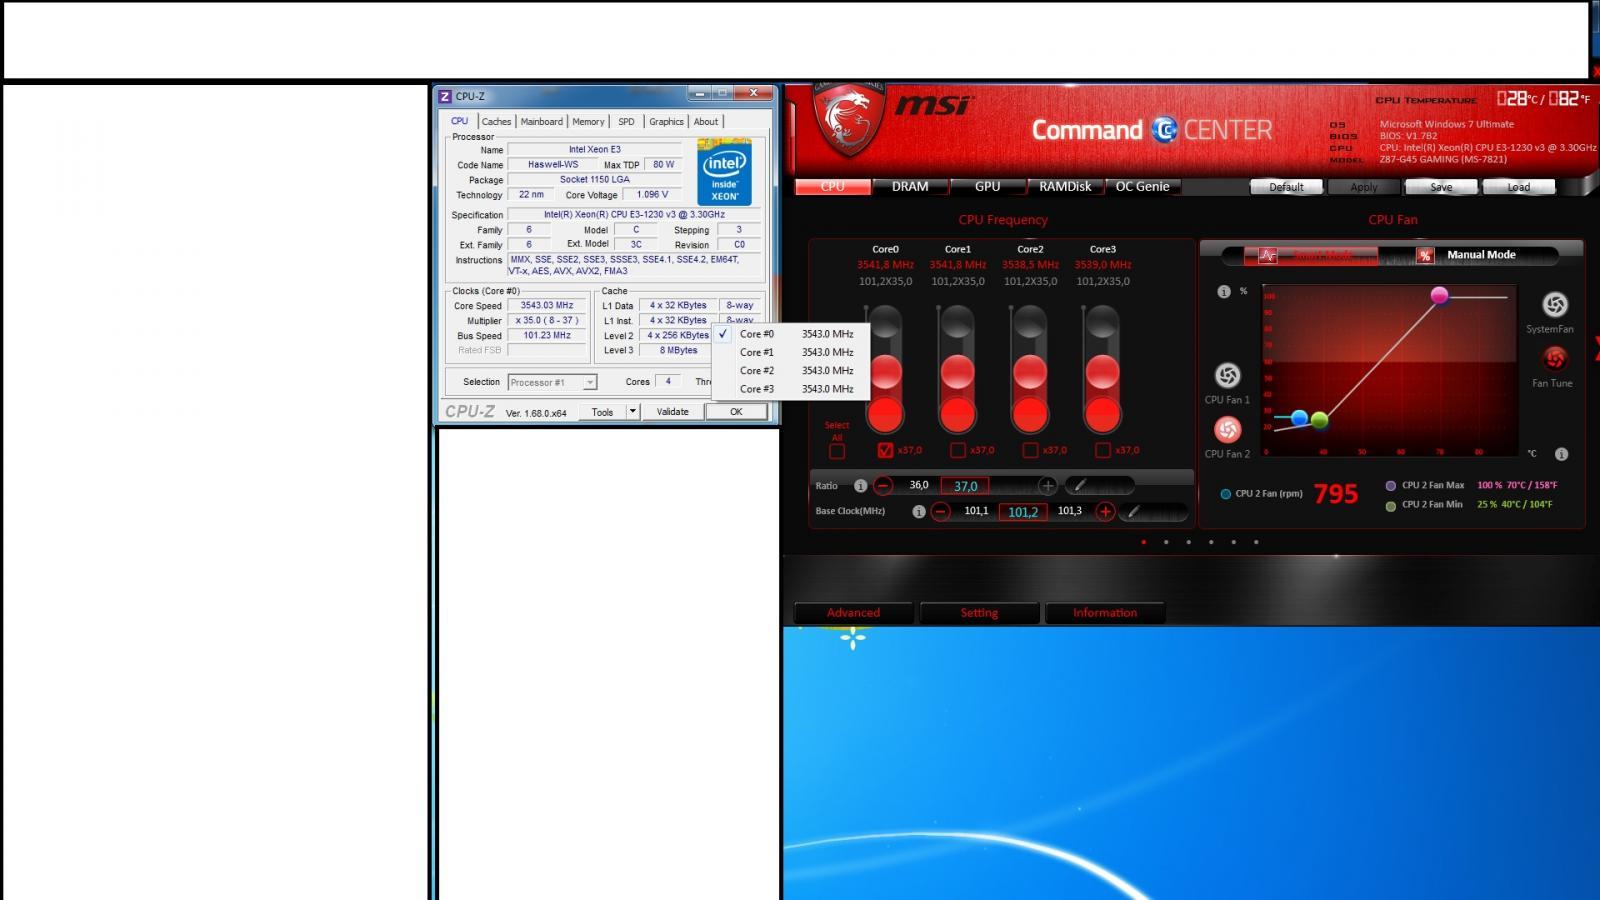Open the Tools dropdown arrow in CPU-Z

632,411
